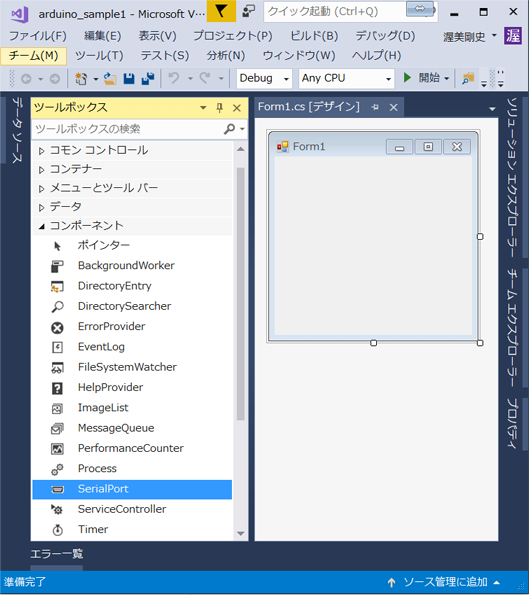Open the ファイル(F) menu
The image size is (529, 595).
point(38,36)
